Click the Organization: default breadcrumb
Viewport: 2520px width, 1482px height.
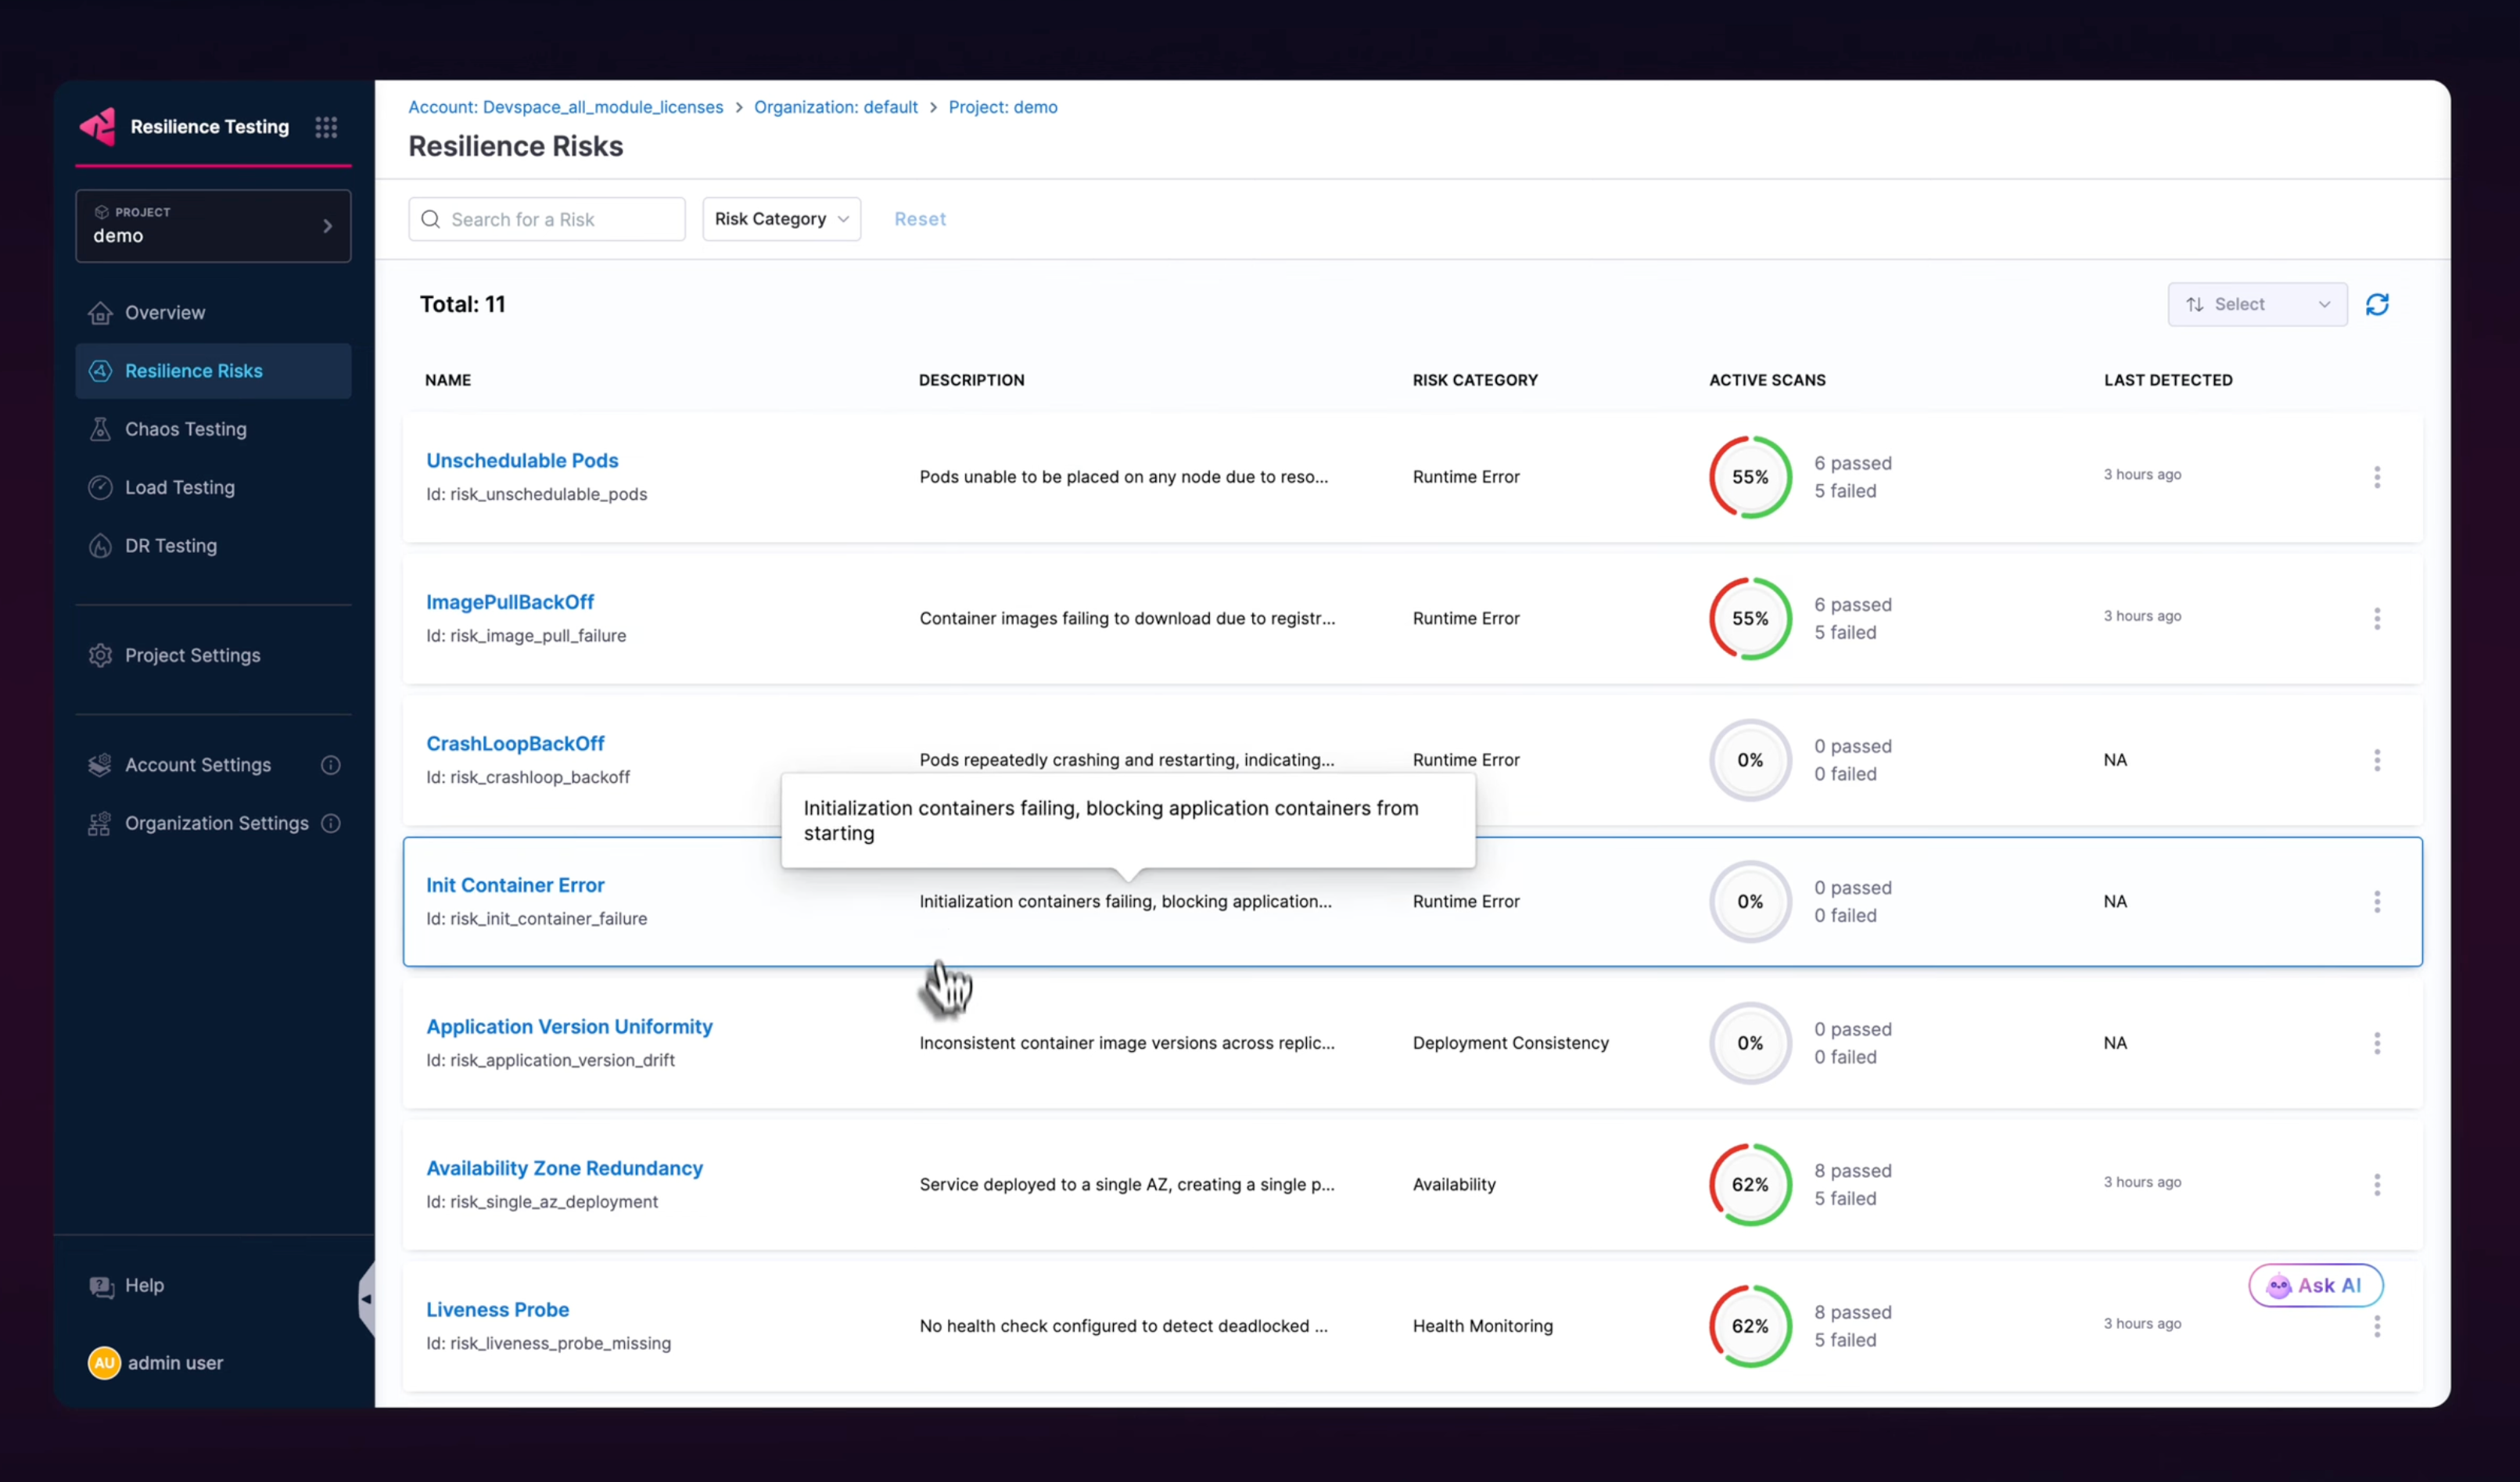tap(835, 107)
